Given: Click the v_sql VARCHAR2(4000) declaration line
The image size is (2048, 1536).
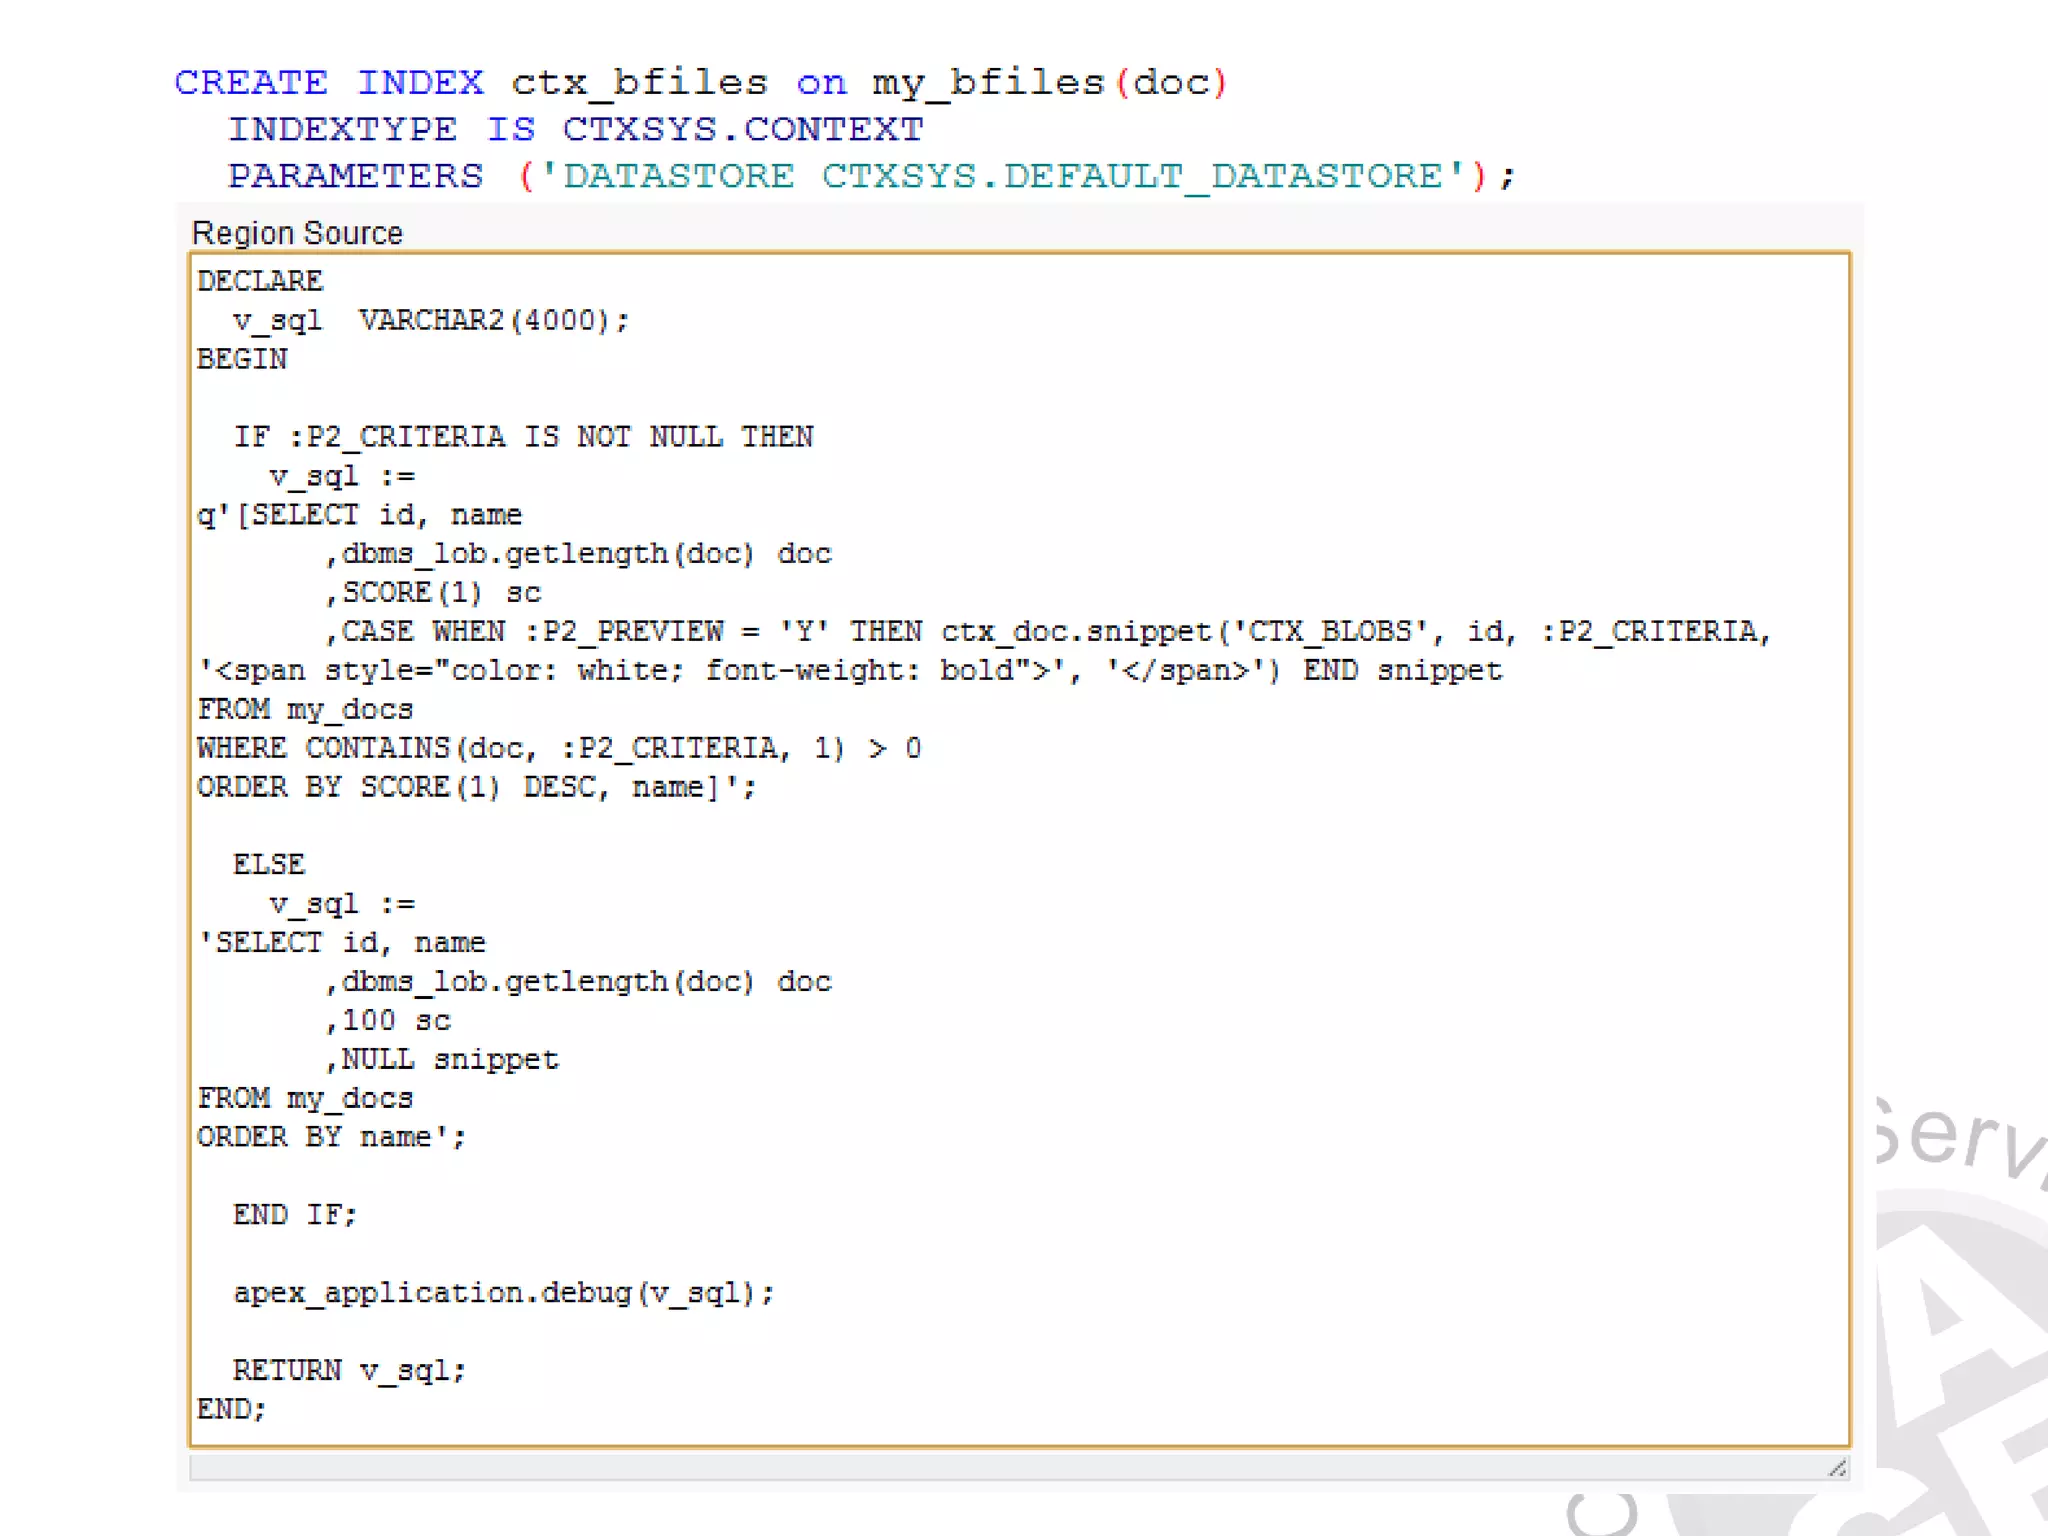Looking at the screenshot, I should pyautogui.click(x=430, y=320).
